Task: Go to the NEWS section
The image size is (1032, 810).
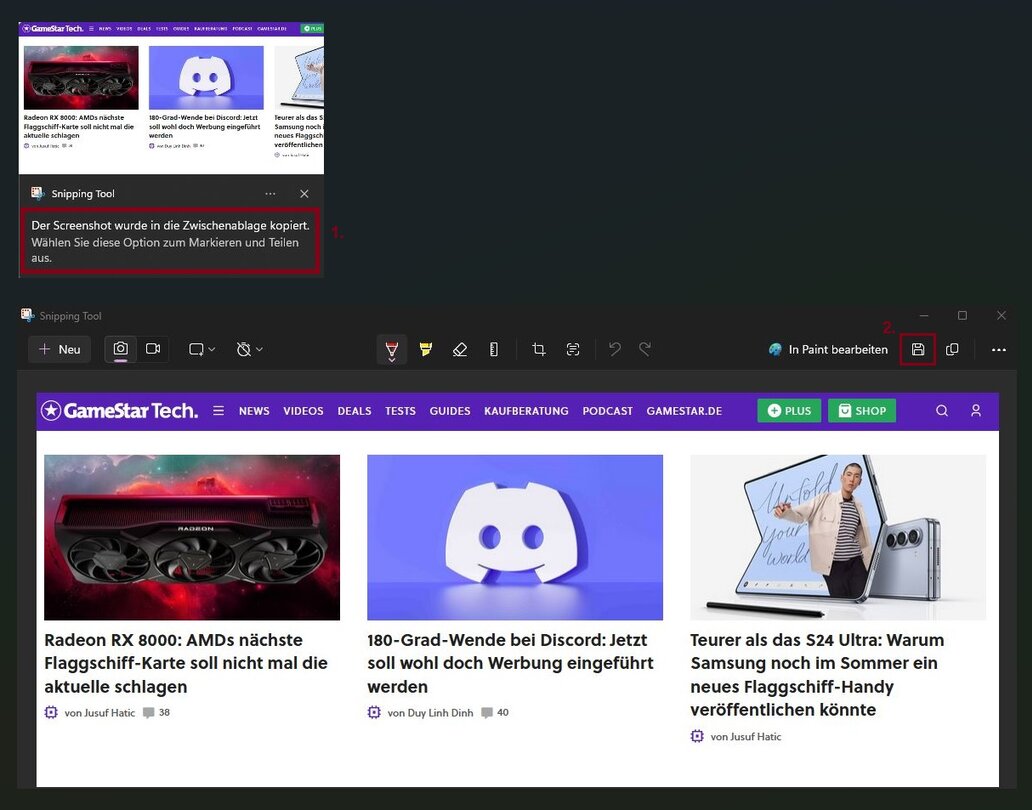Action: click(254, 411)
